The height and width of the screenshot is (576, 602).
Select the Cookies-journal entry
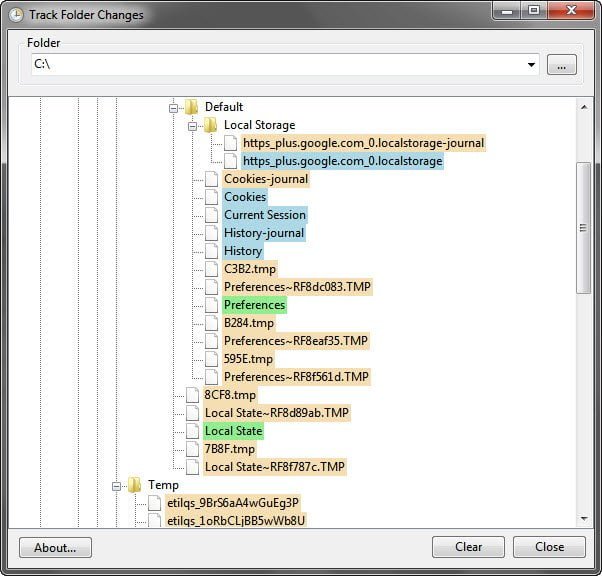(266, 179)
